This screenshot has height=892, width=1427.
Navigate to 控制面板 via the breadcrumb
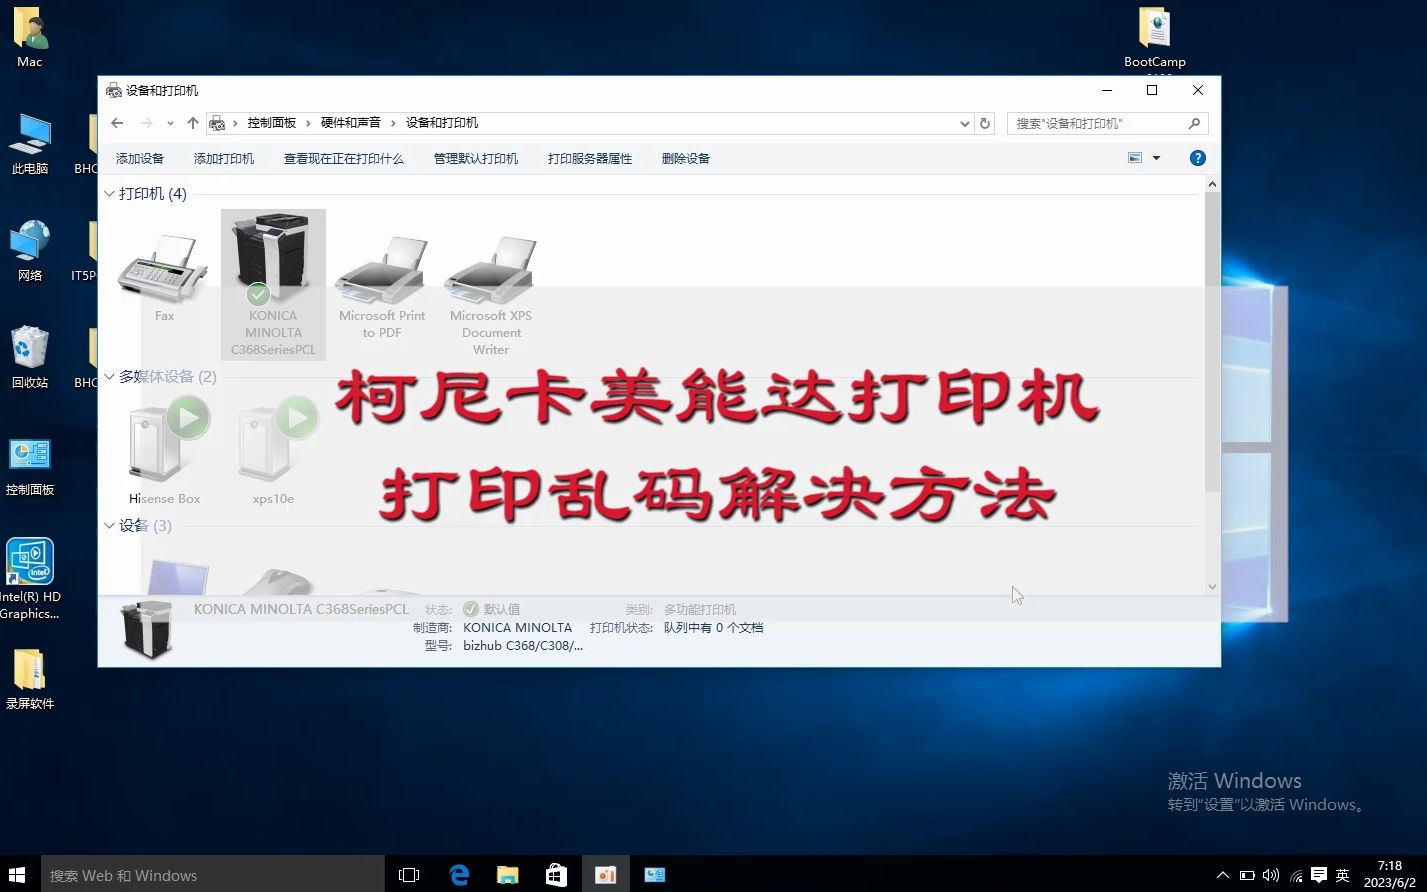pos(272,122)
